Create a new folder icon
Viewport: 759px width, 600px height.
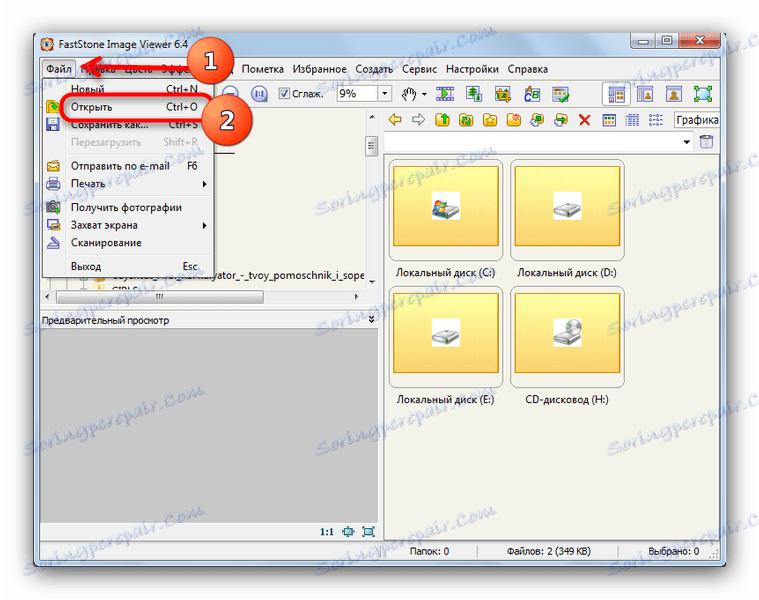[514, 120]
